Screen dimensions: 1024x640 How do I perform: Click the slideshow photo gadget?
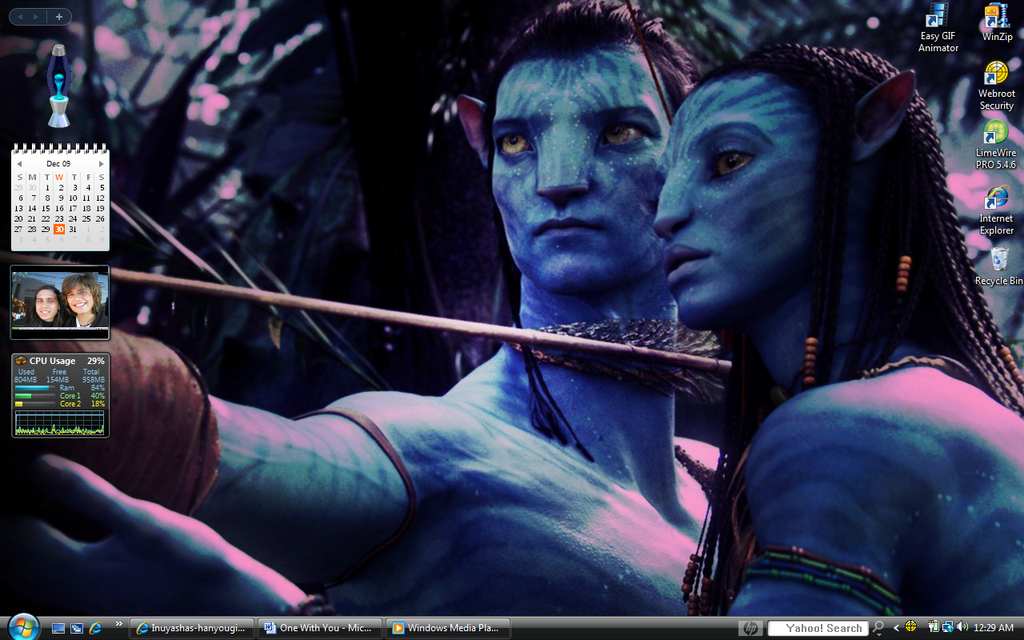(59, 302)
